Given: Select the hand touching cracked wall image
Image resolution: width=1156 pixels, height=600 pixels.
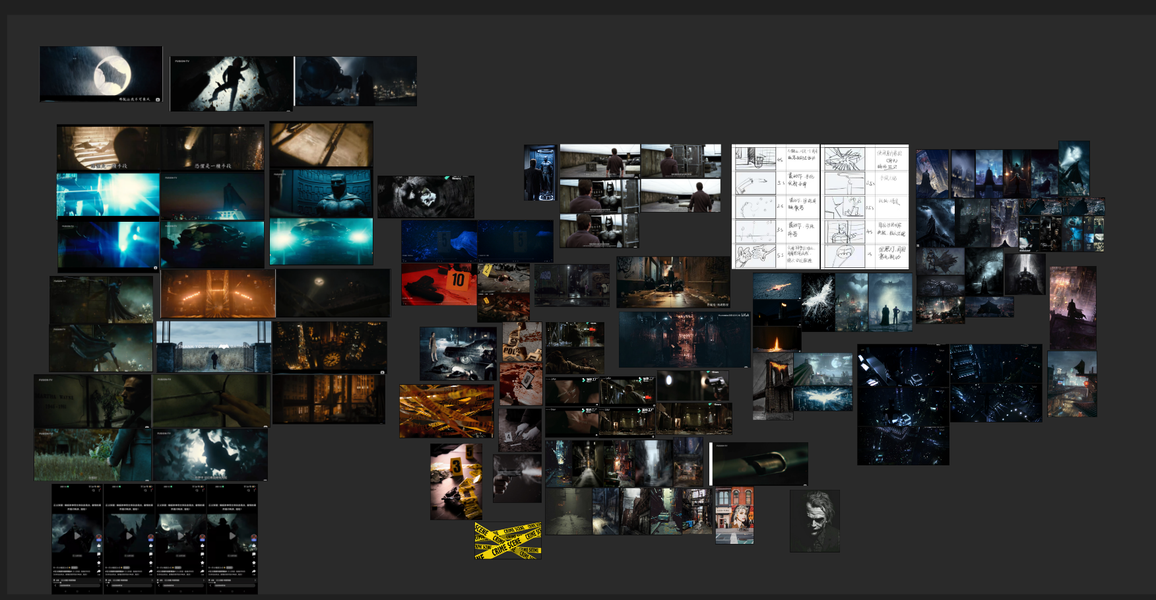Looking at the screenshot, I should click(211, 401).
